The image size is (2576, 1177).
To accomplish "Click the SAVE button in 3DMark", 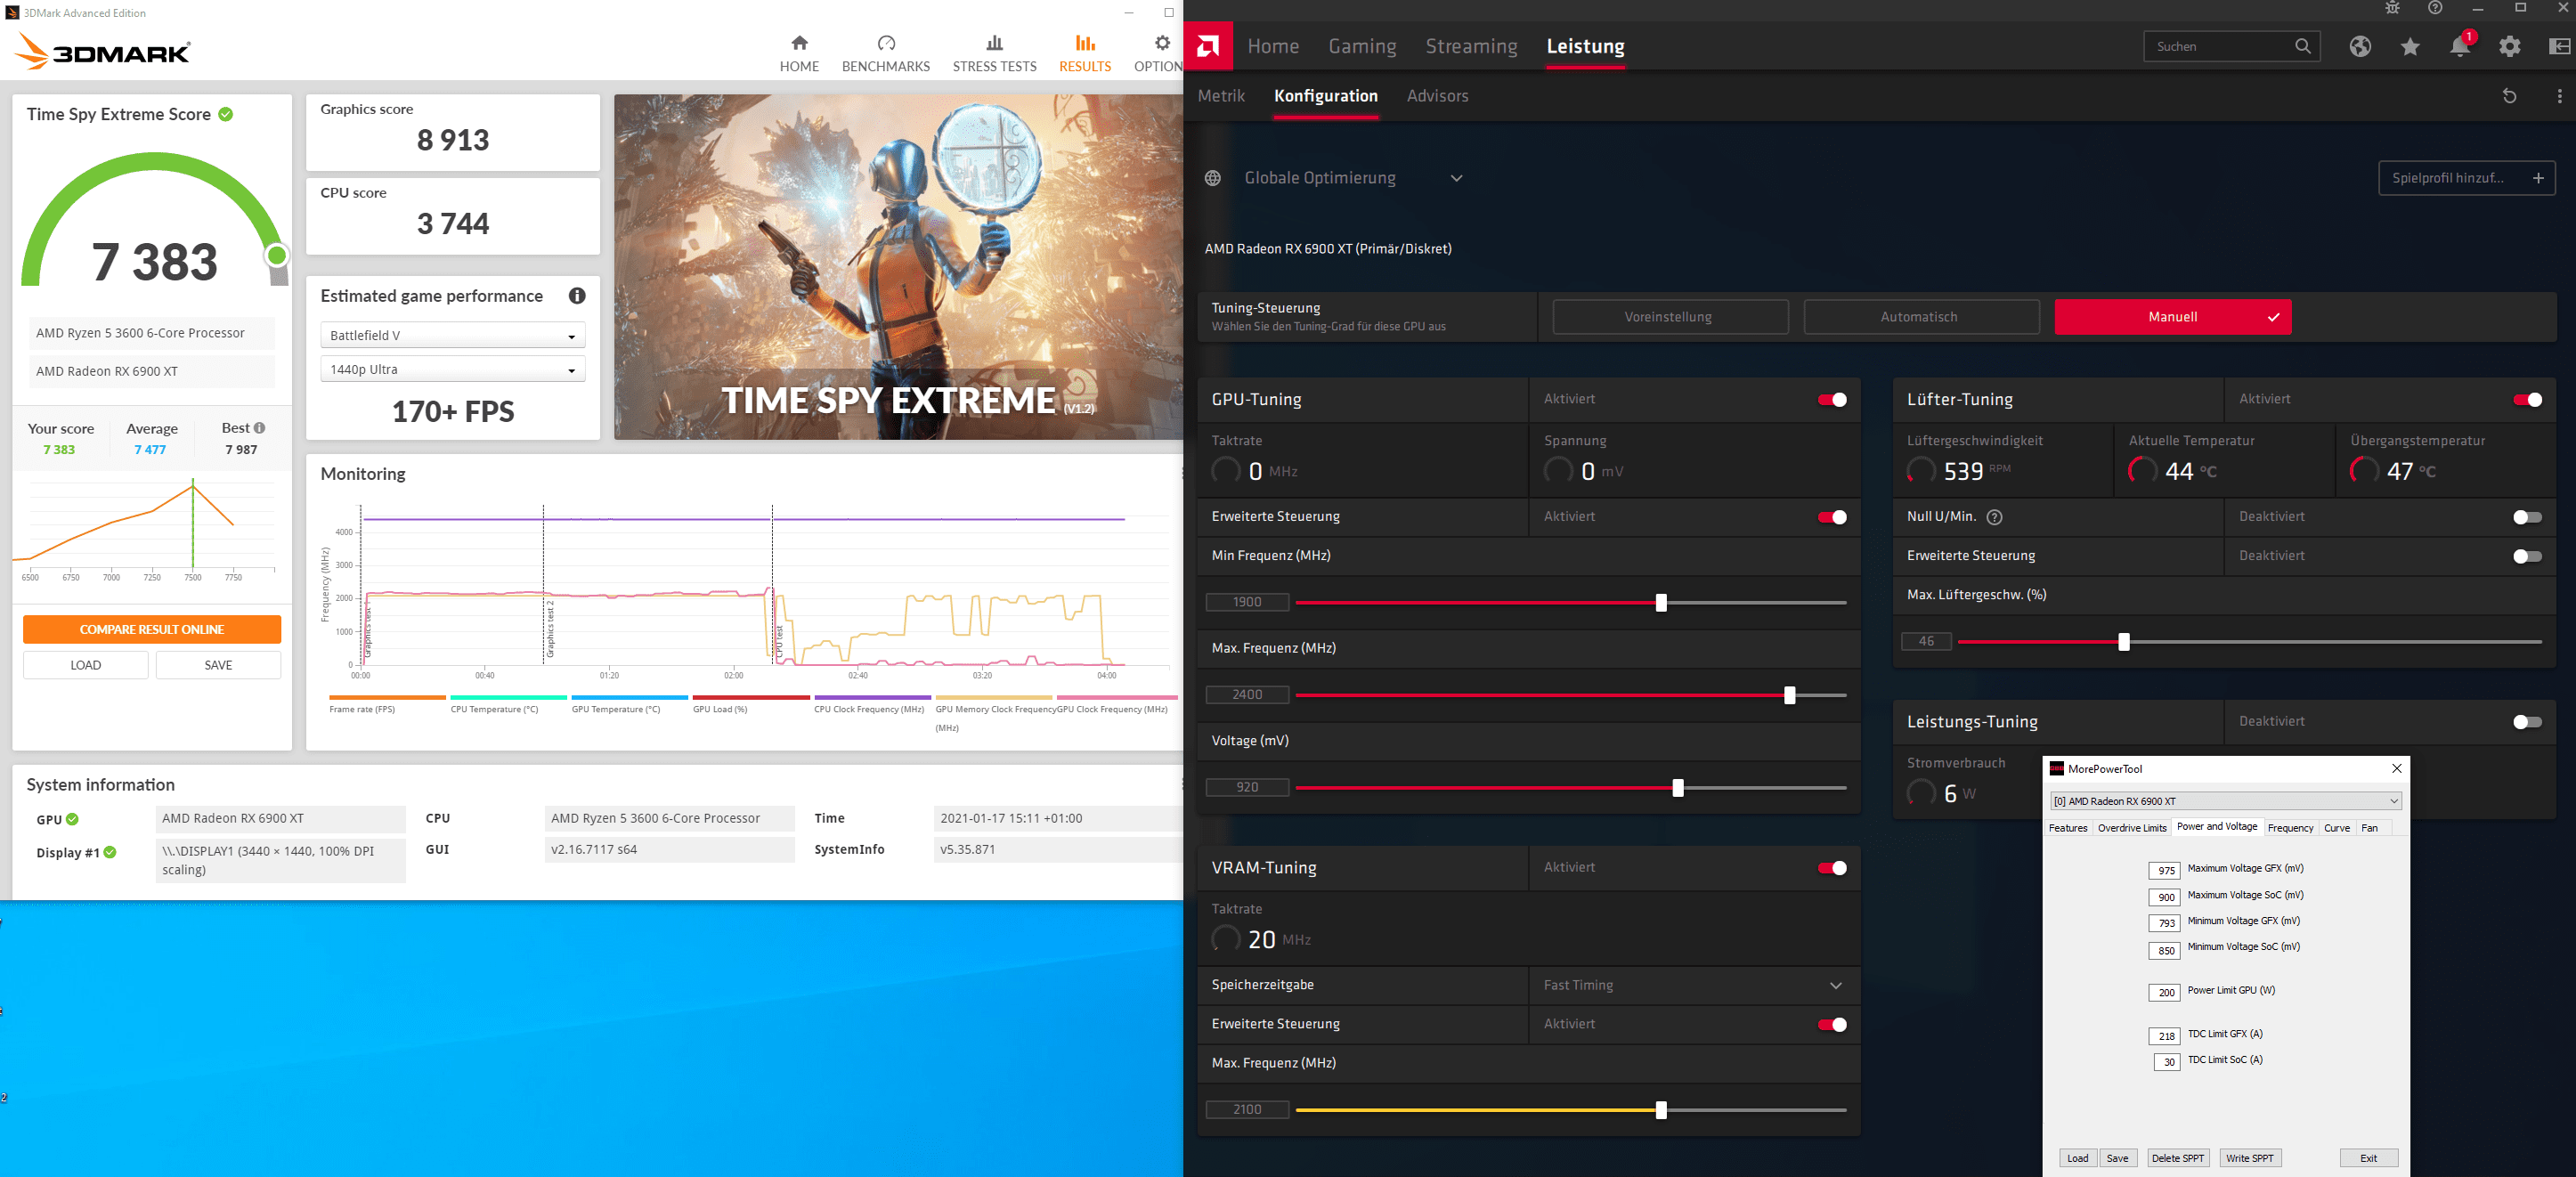I will click(x=218, y=665).
